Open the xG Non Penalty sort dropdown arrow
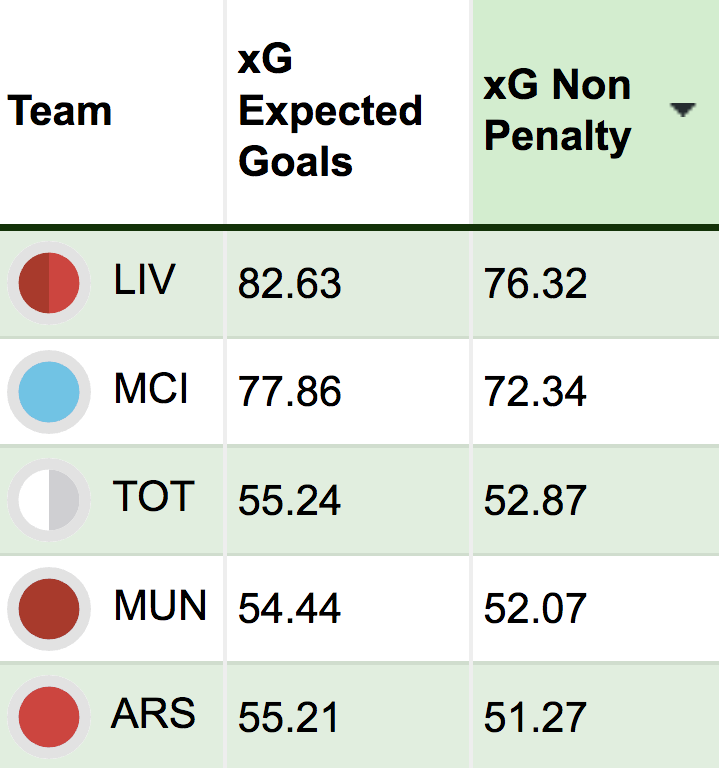This screenshot has width=719, height=768. (x=683, y=110)
